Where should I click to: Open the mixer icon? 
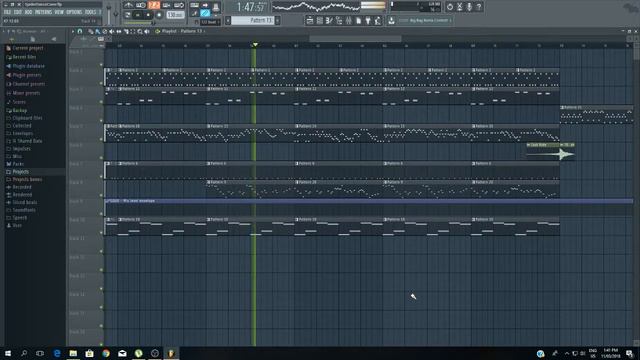[349, 20]
